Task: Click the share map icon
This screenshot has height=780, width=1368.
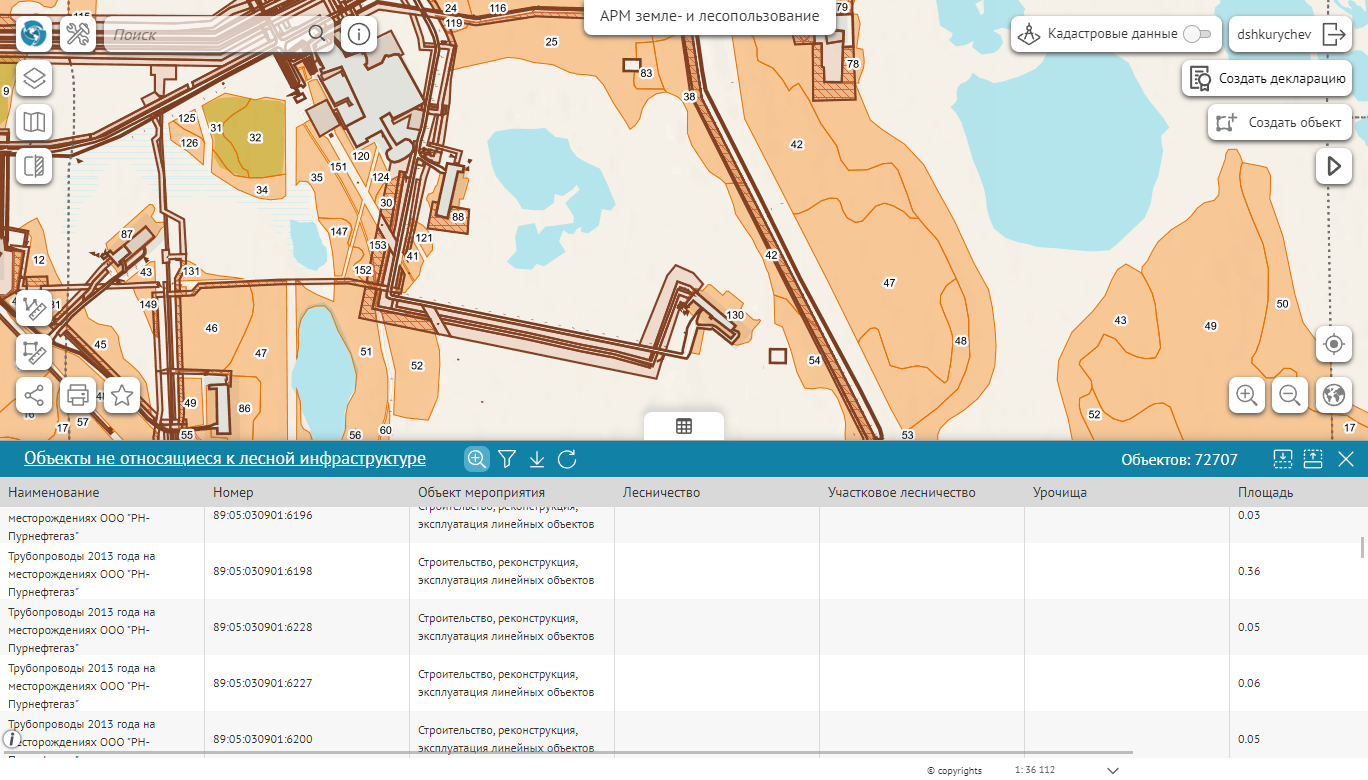Action: click(x=34, y=395)
